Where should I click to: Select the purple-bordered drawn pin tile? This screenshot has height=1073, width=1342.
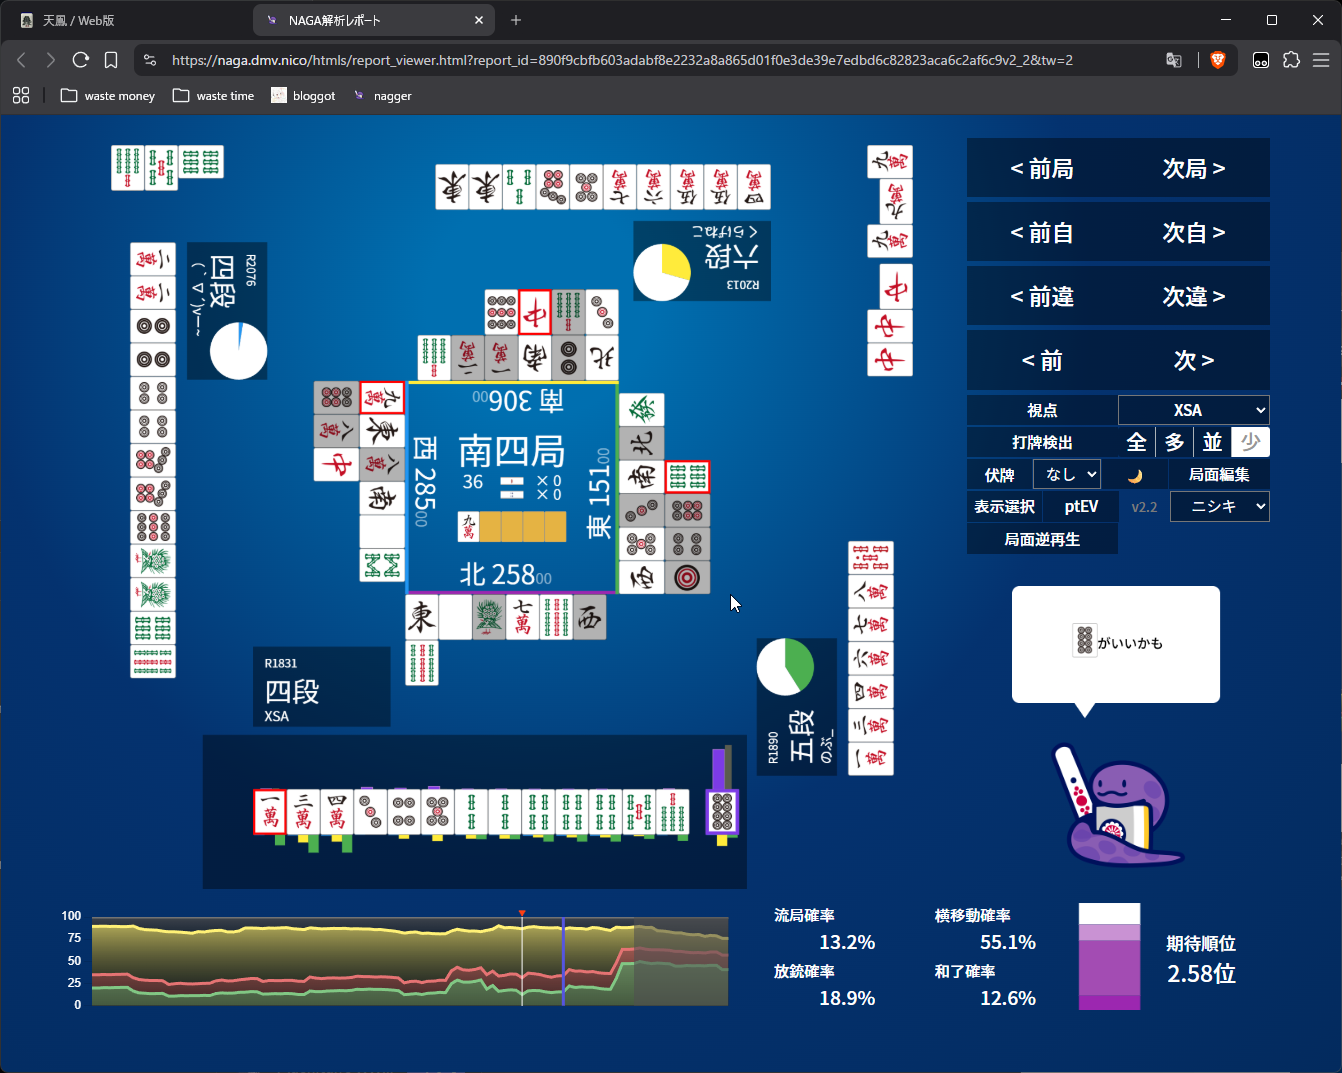(722, 811)
